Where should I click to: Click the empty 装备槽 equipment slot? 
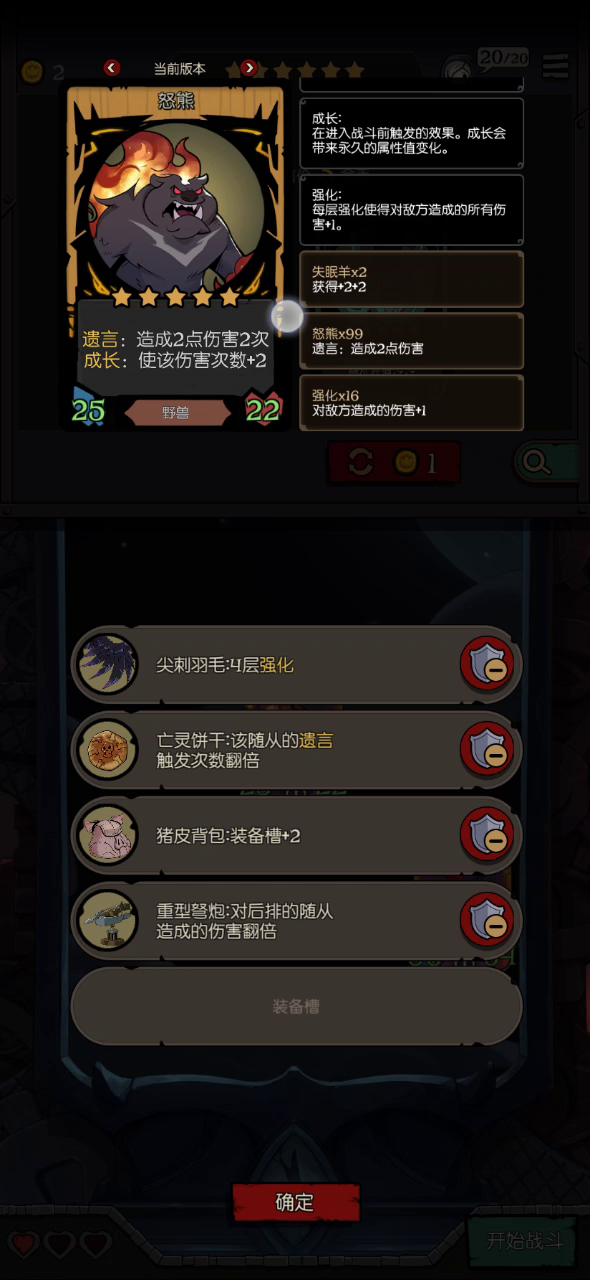tap(296, 1006)
